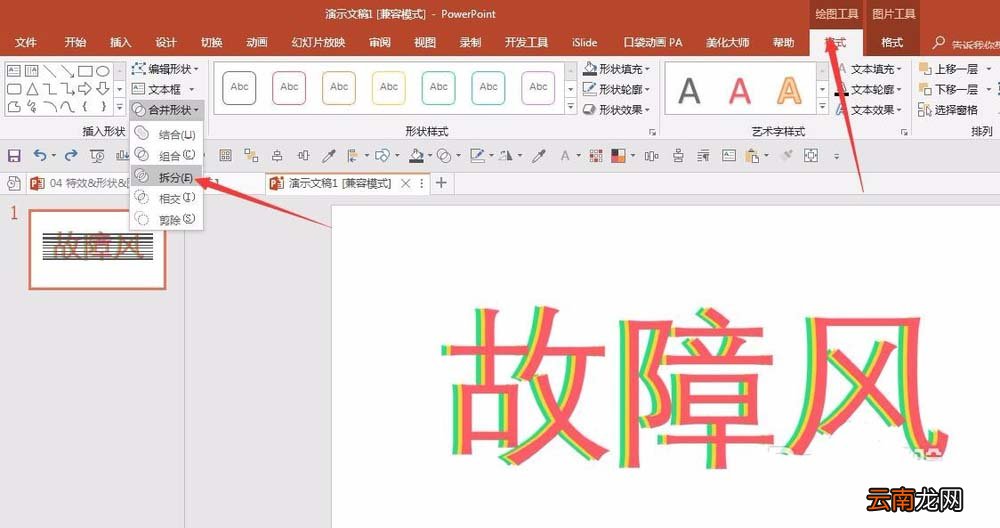The image size is (1000, 528).
Task: Click the shape fill bucket in quick toolbar
Action: (x=416, y=156)
